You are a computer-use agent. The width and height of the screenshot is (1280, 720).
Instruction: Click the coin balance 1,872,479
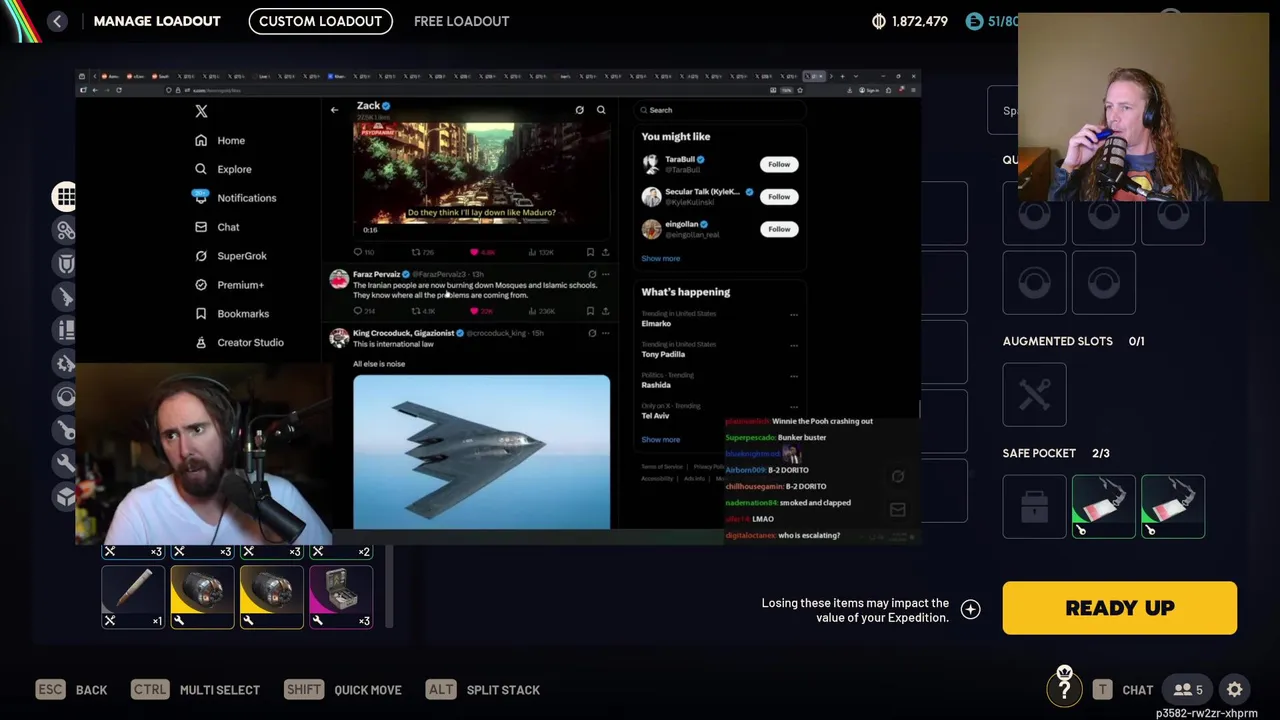tap(910, 21)
